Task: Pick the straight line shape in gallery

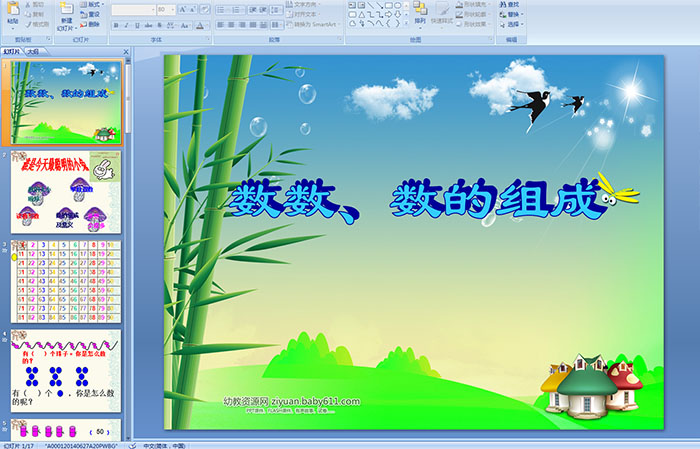Action: (371, 5)
